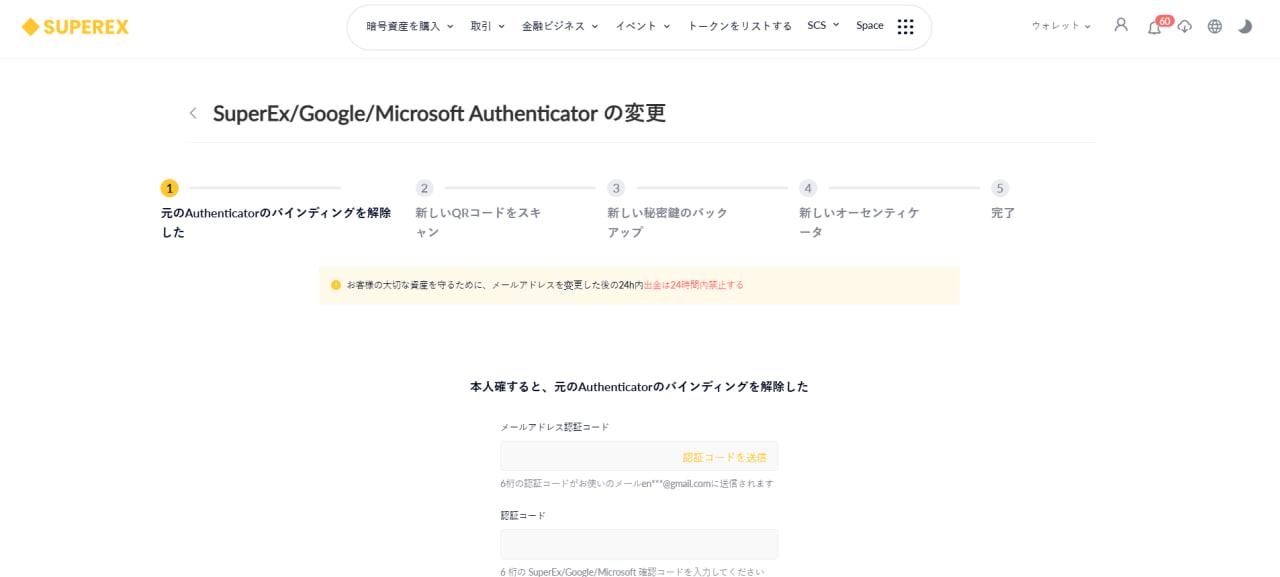Click the app download cloud icon
This screenshot has height=577, width=1280.
(x=1184, y=27)
